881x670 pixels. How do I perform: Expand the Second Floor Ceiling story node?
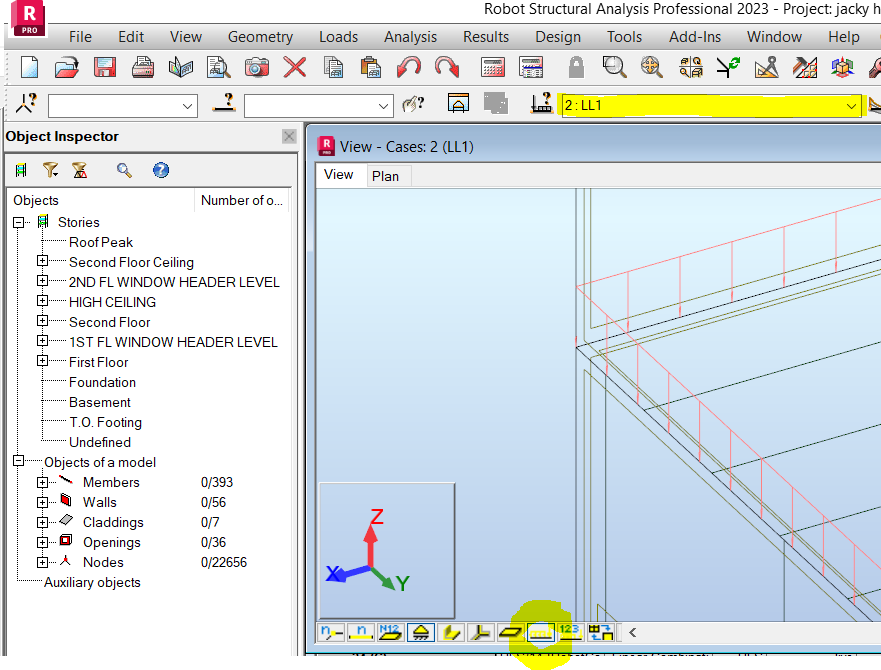point(41,262)
